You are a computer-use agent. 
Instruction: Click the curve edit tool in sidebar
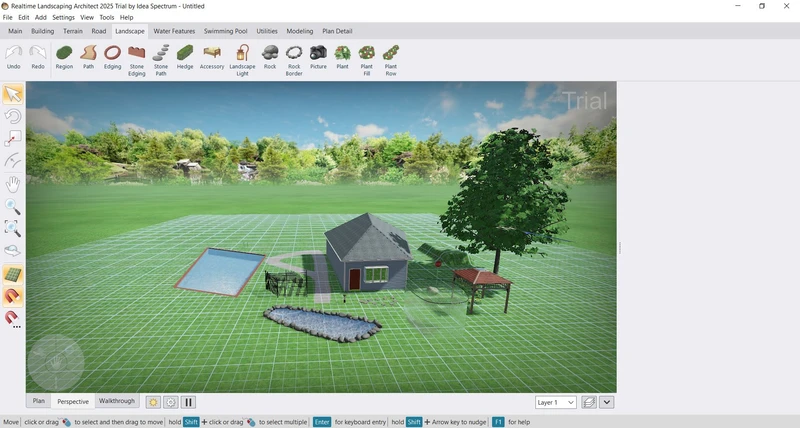pos(13,161)
